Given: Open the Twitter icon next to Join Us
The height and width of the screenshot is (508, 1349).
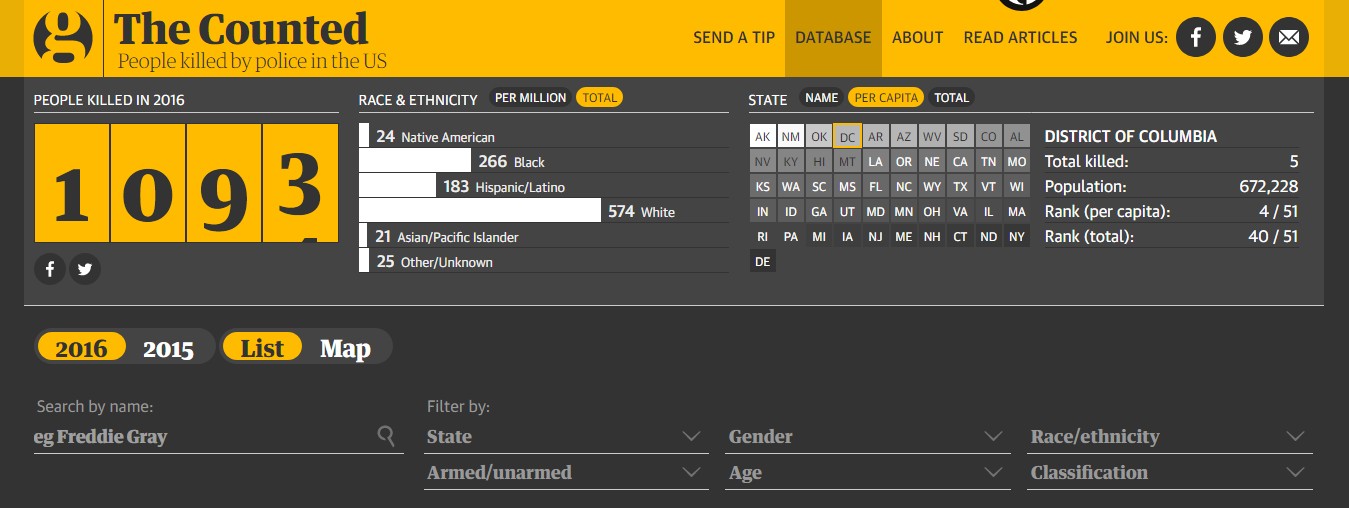Looking at the screenshot, I should tap(1242, 37).
